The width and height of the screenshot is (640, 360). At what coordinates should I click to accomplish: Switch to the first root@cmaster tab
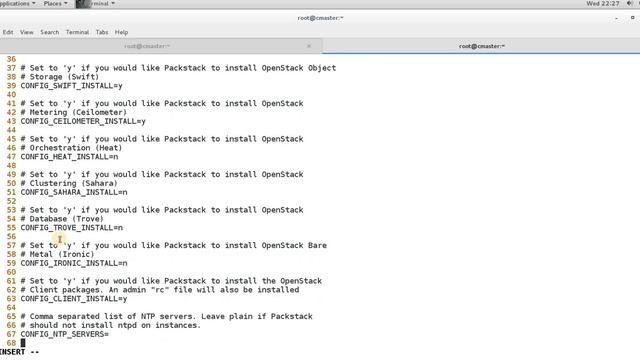147,46
